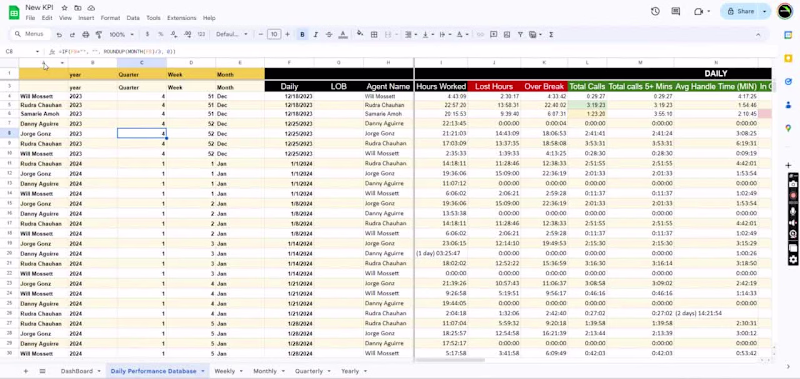Viewport: 800px width, 379px height.
Task: Open the Name box dropdown arrow
Action: pos(37,52)
